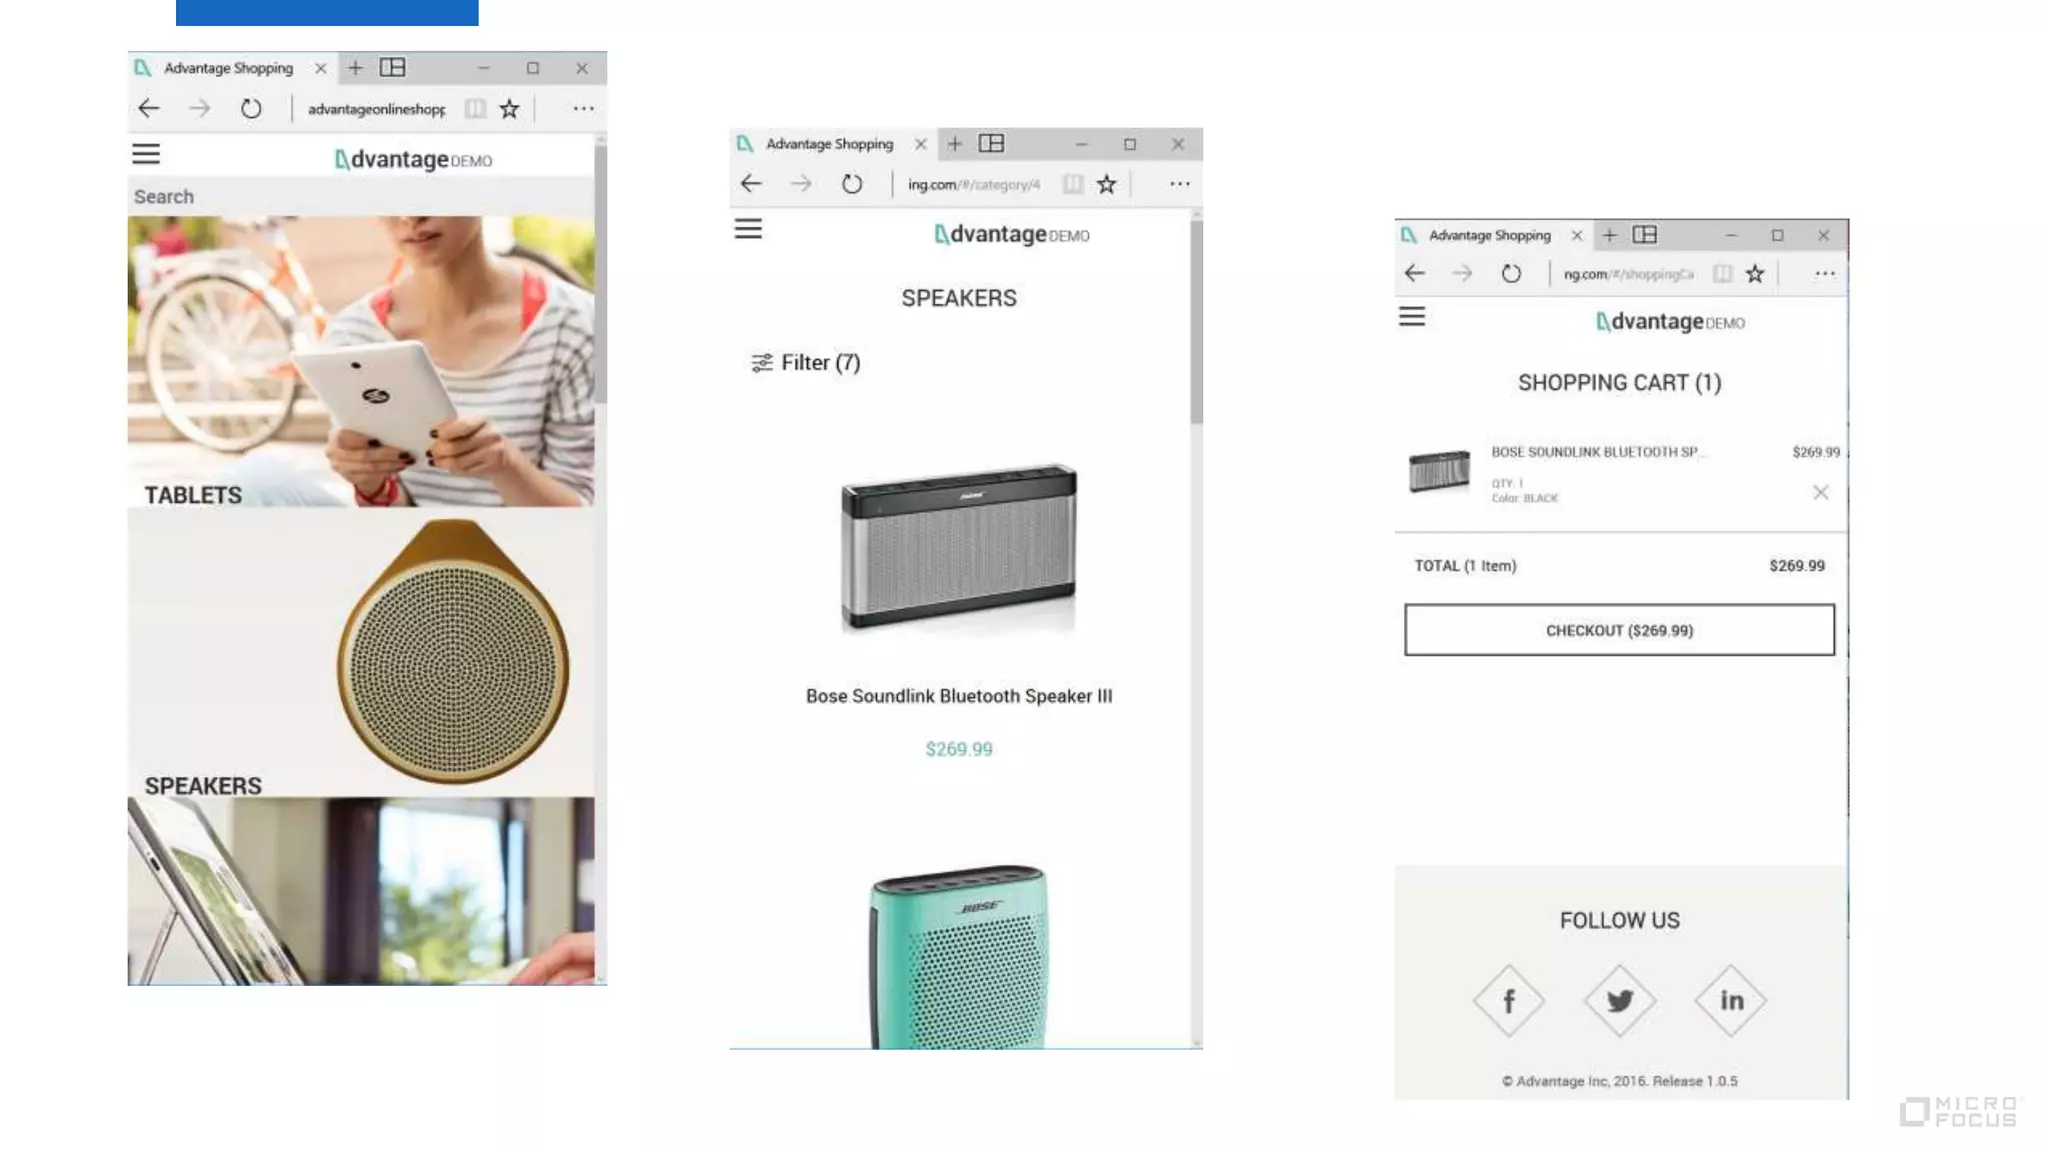Open reading view icon in home page window
This screenshot has width=2048, height=1152.
coord(475,109)
